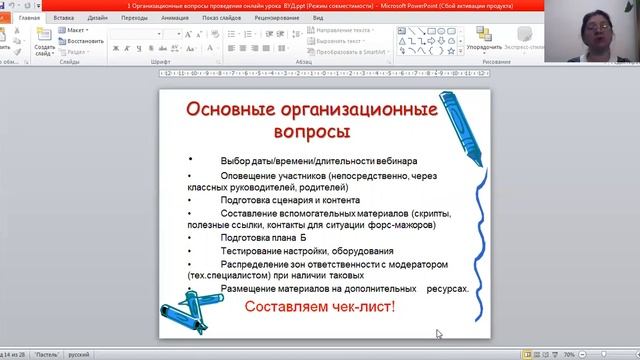Screen dimensions: 640x360
Task: Select the down arrow shape
Action: tap(441, 41)
